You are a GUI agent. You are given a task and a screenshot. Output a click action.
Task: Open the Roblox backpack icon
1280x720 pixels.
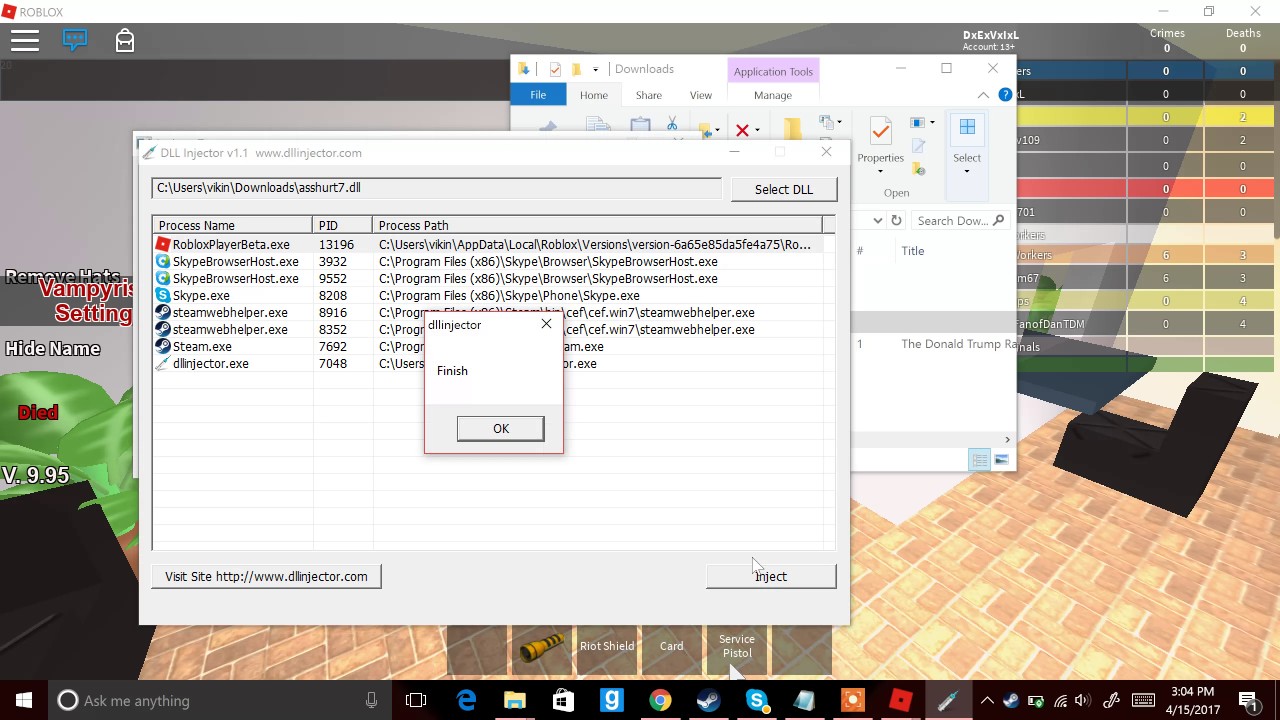(125, 40)
